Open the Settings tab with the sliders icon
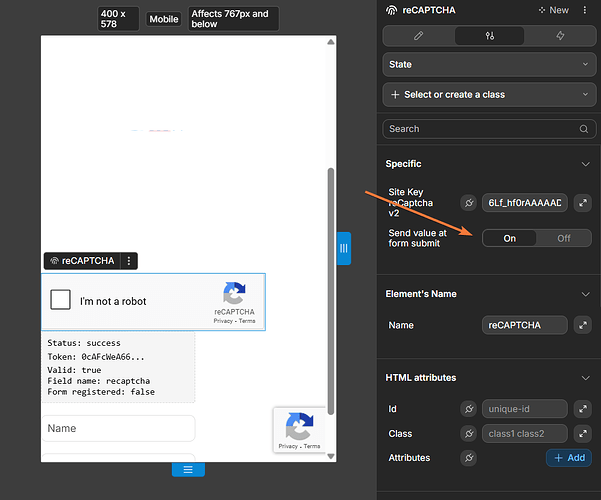Image resolution: width=601 pixels, height=500 pixels. click(489, 36)
